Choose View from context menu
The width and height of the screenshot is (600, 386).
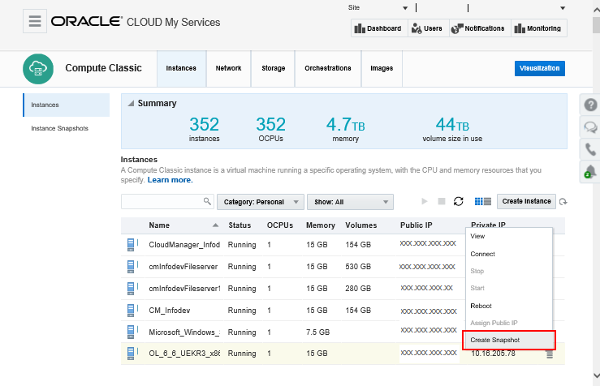tap(478, 236)
